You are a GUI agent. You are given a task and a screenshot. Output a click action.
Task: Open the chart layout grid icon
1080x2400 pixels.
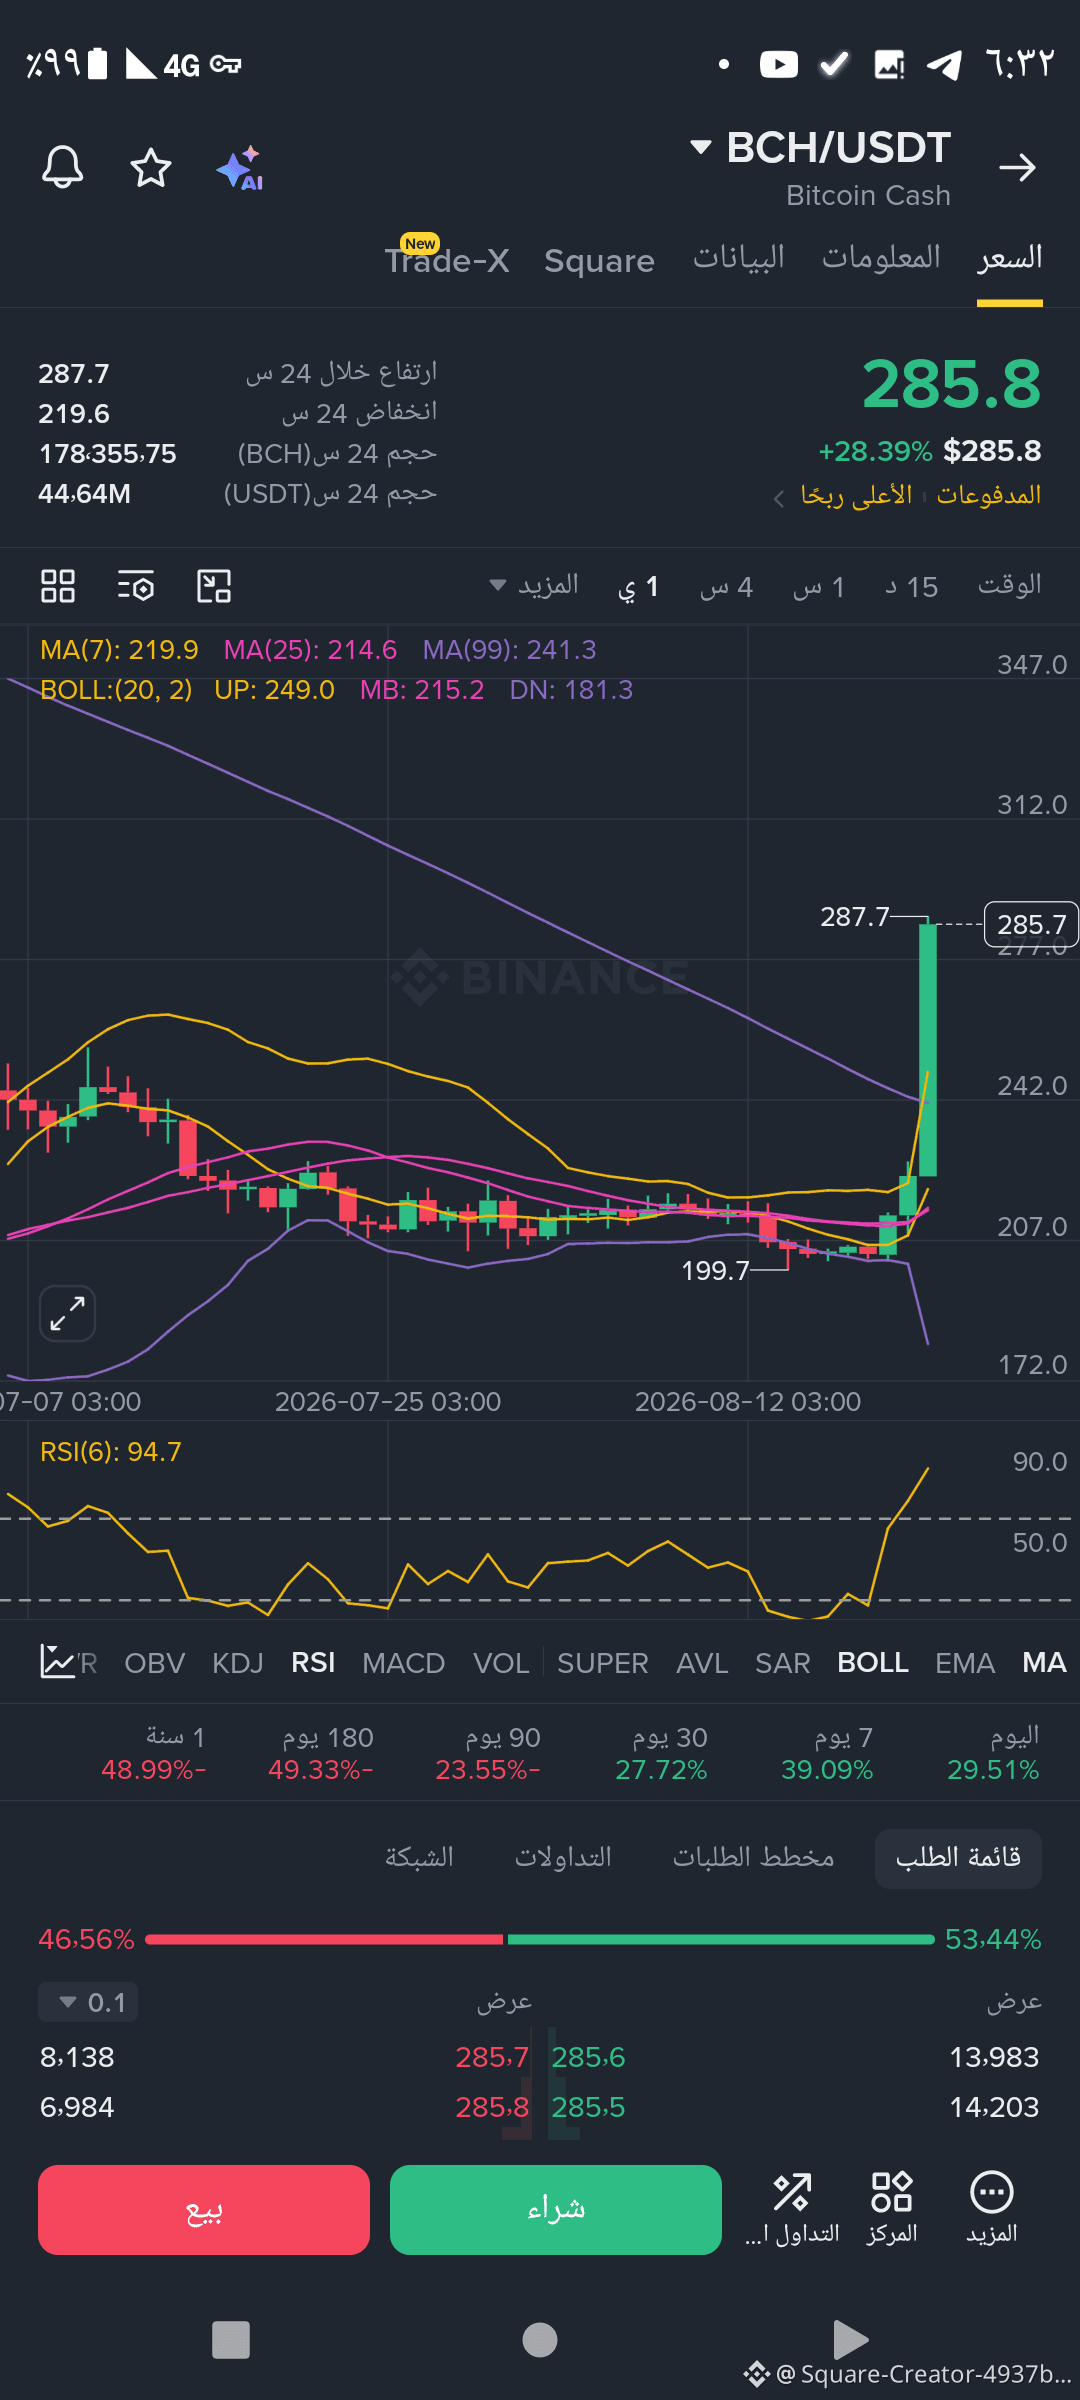(x=58, y=586)
